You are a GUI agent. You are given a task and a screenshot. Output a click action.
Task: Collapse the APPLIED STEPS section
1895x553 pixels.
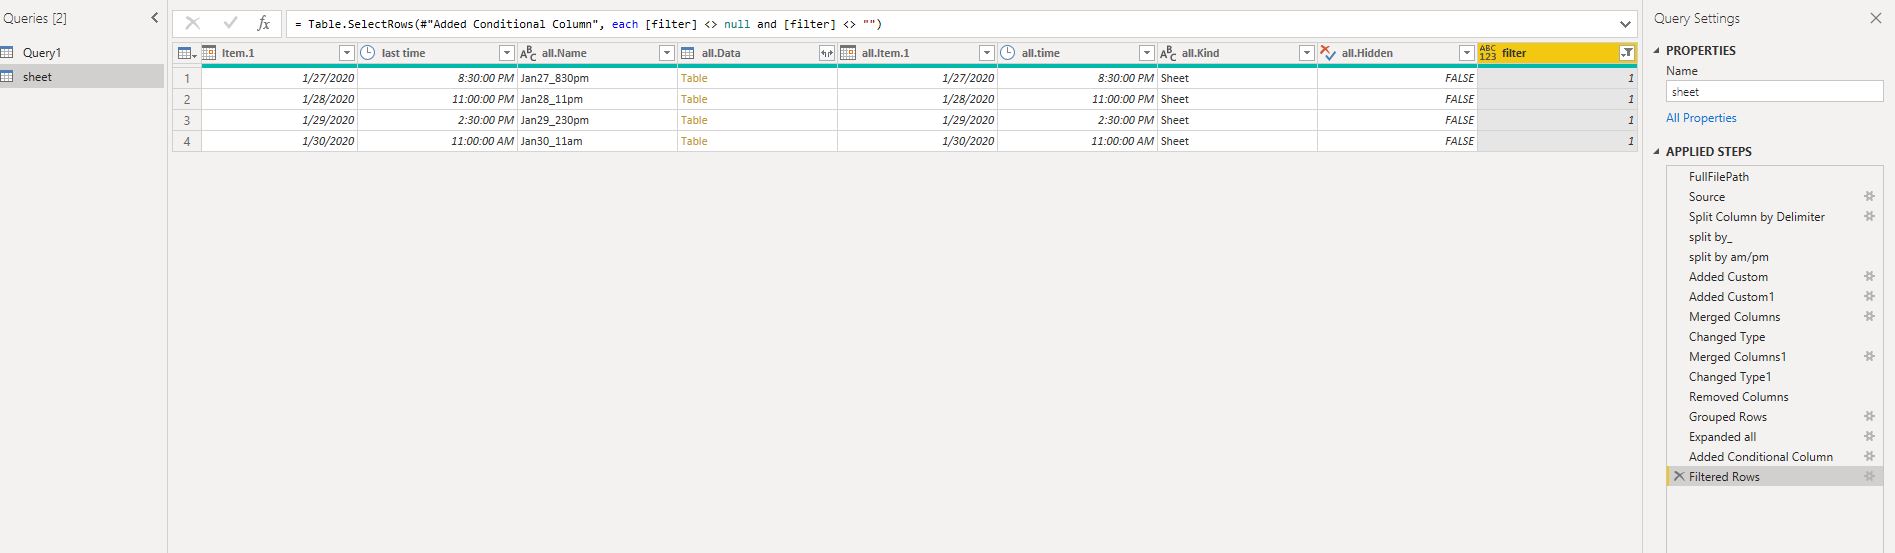pyautogui.click(x=1657, y=152)
